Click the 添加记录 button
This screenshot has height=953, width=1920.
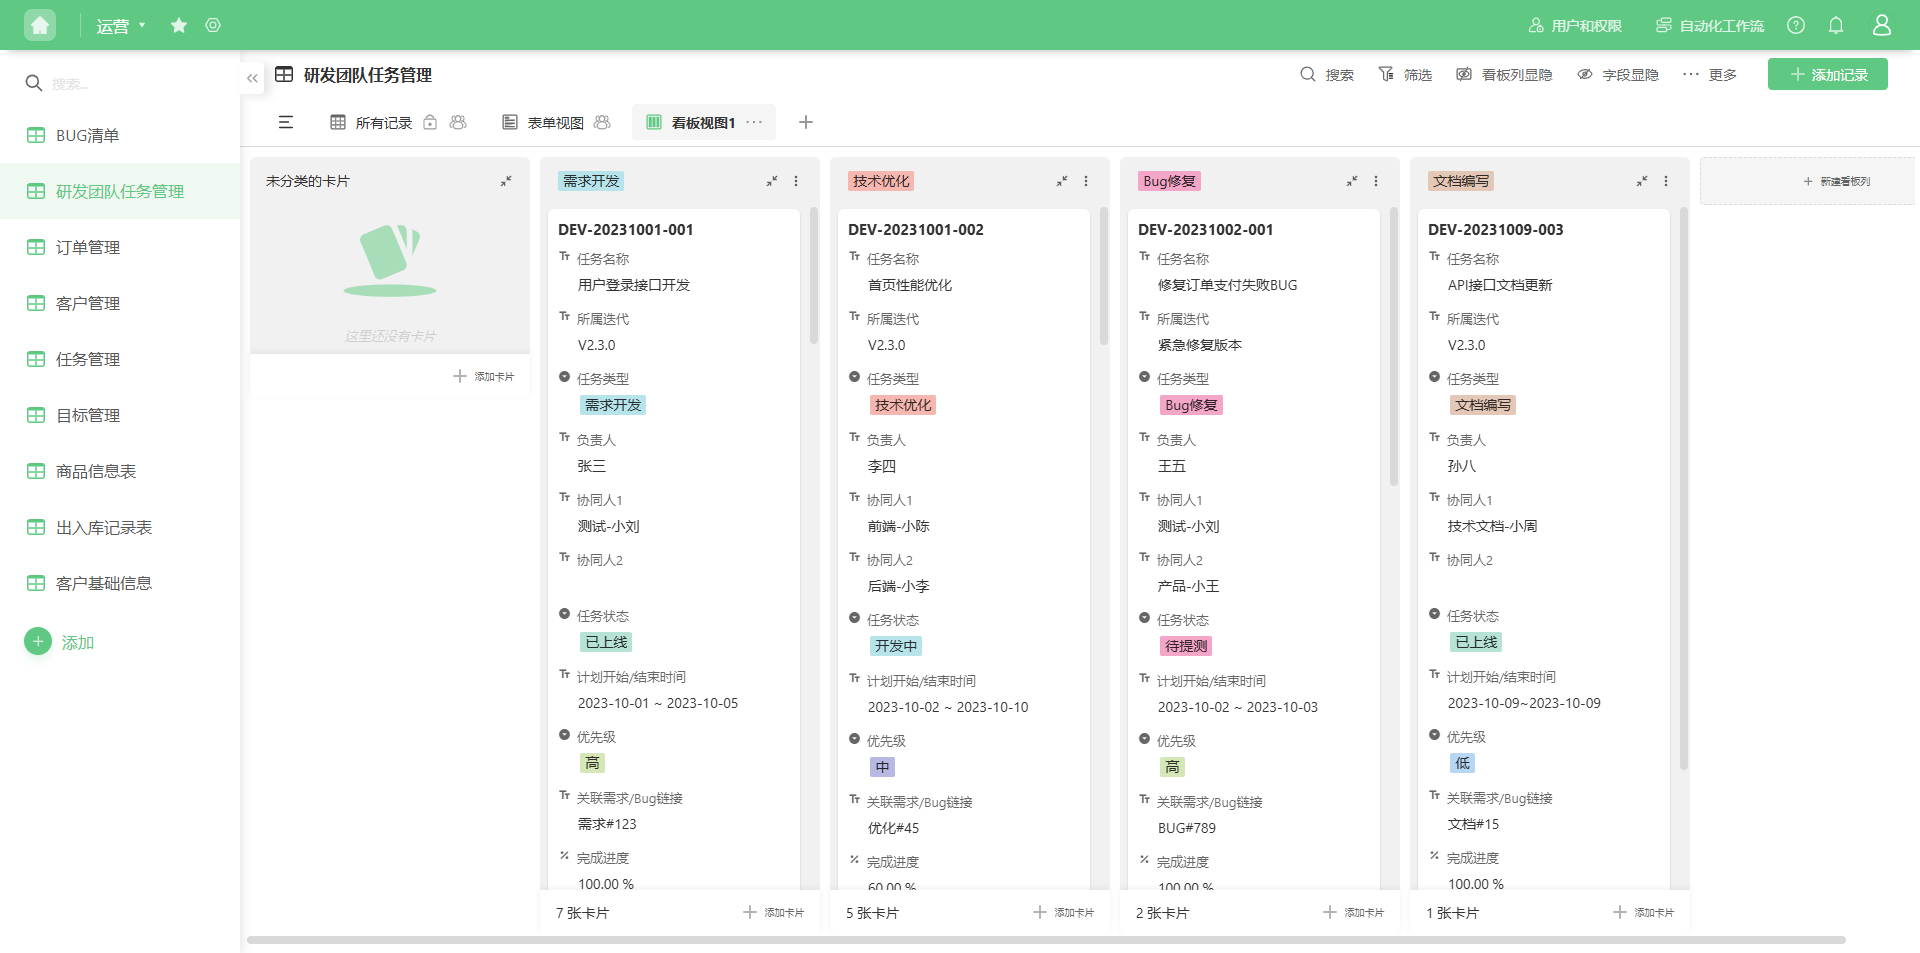click(x=1827, y=75)
